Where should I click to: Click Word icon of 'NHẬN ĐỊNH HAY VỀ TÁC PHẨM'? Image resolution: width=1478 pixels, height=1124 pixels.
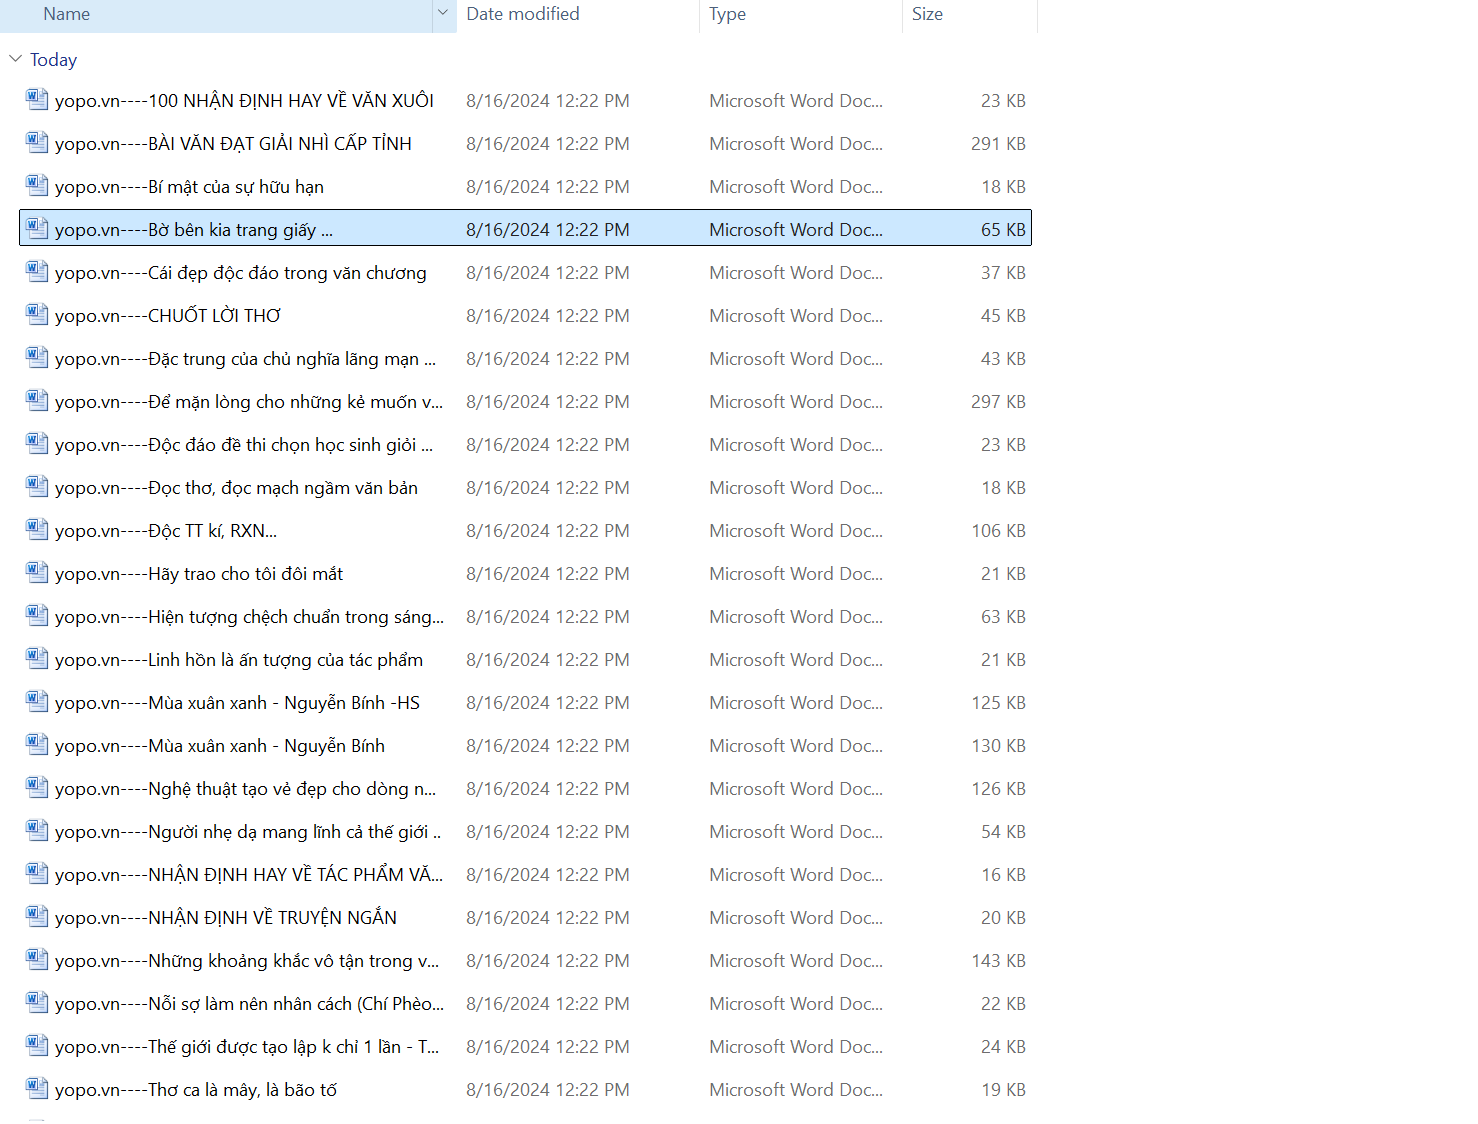click(x=37, y=873)
